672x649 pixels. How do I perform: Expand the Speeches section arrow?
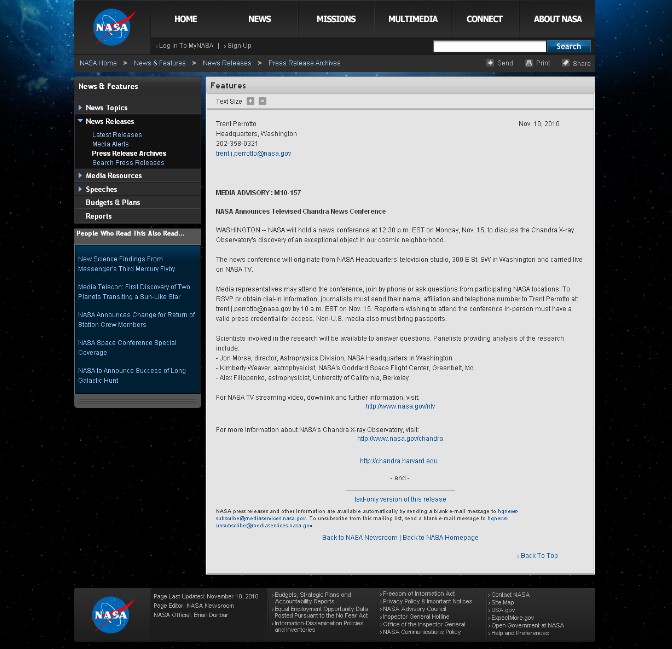click(80, 189)
